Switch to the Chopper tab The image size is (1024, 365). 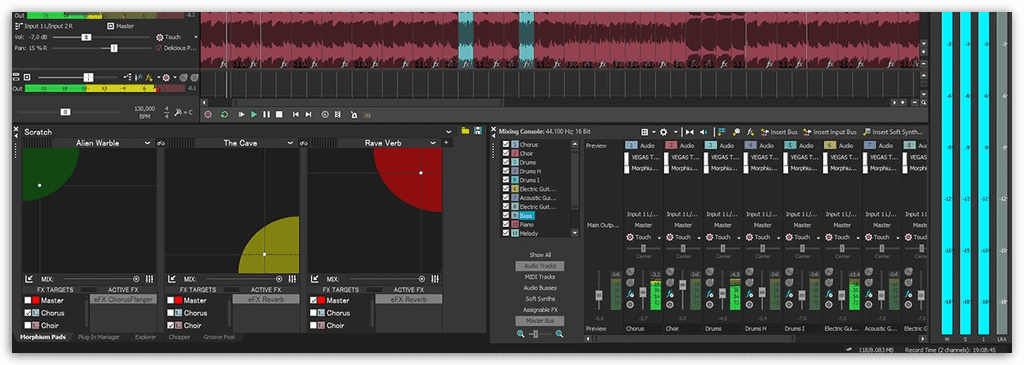179,338
